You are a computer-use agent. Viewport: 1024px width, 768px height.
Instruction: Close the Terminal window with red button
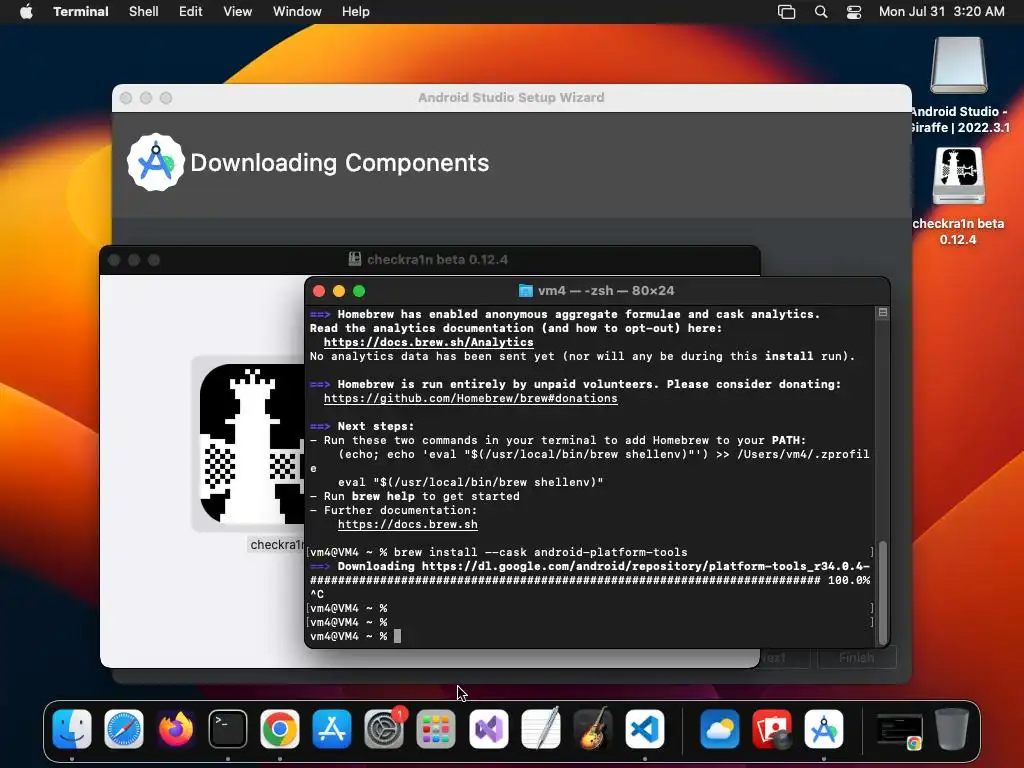click(319, 291)
